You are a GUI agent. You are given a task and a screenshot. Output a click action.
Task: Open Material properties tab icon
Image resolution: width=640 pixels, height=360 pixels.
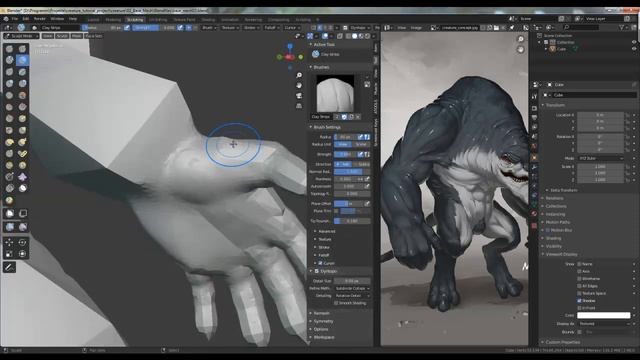(534, 213)
